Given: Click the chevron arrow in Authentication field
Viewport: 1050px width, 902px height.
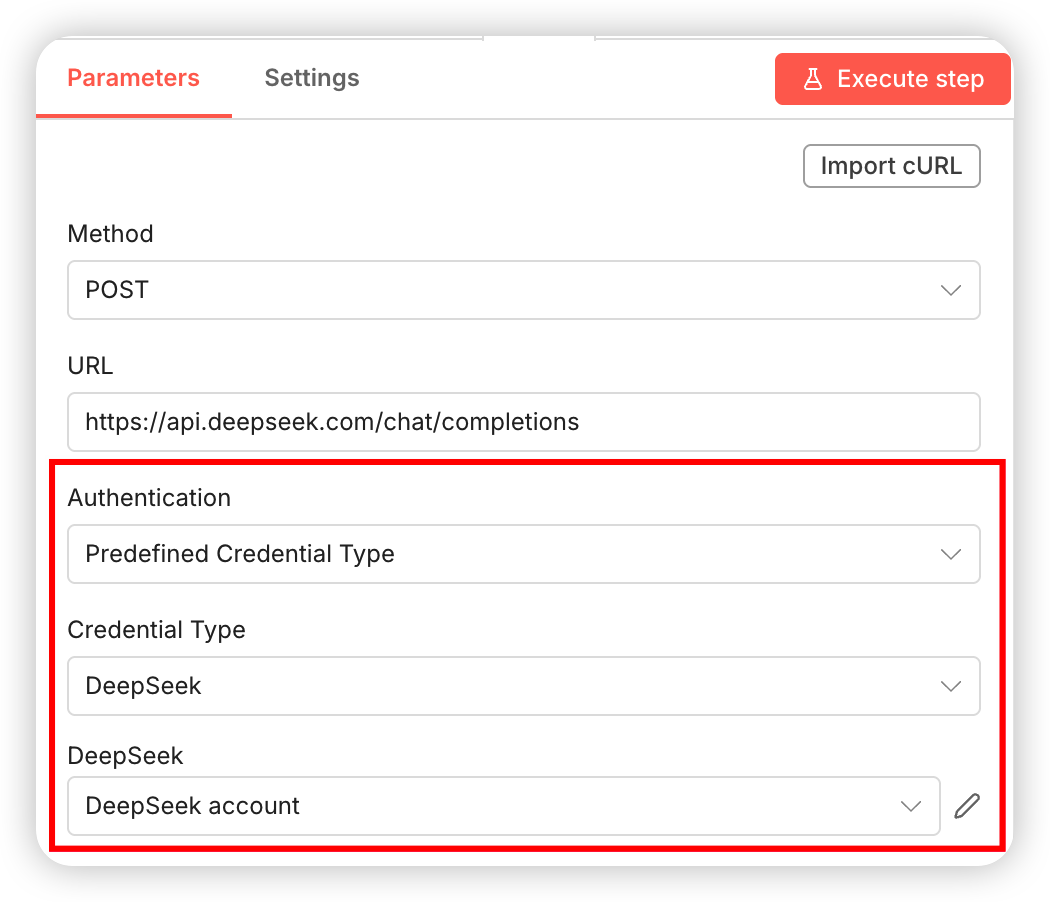Looking at the screenshot, I should 951,554.
